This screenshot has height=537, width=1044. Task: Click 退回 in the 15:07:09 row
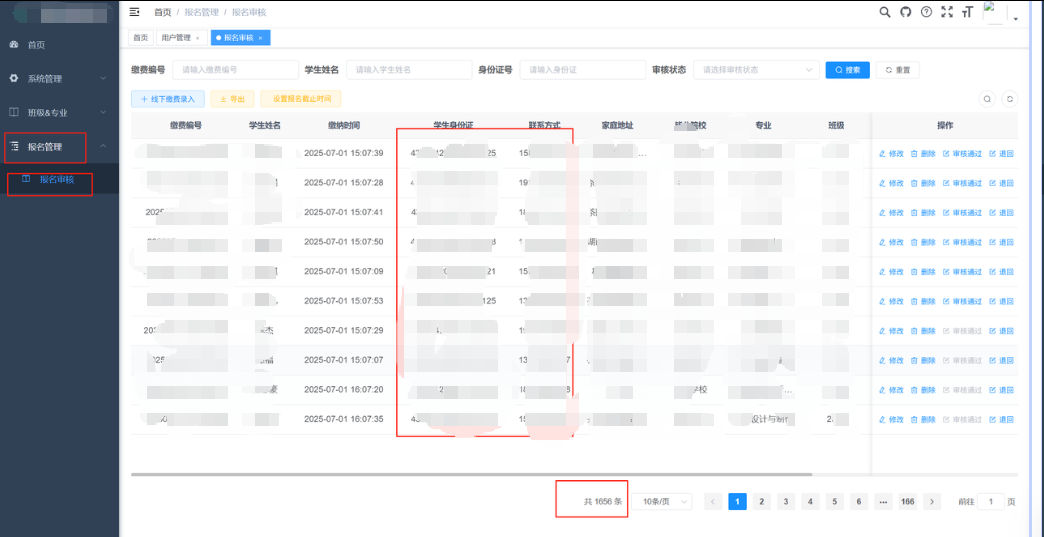pyautogui.click(x=1001, y=271)
